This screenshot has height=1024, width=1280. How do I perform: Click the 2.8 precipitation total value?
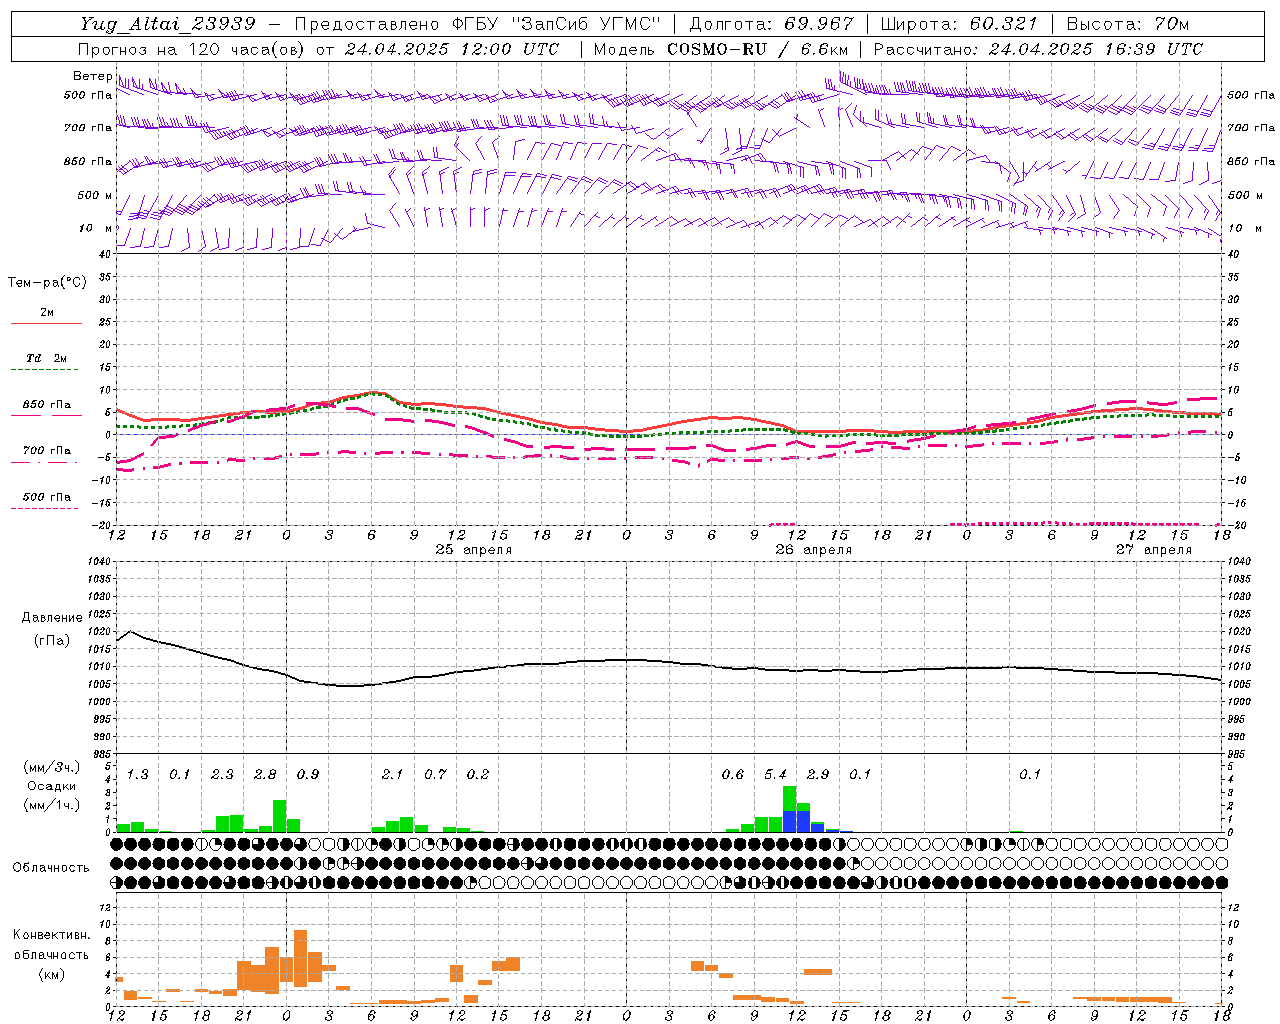point(265,774)
